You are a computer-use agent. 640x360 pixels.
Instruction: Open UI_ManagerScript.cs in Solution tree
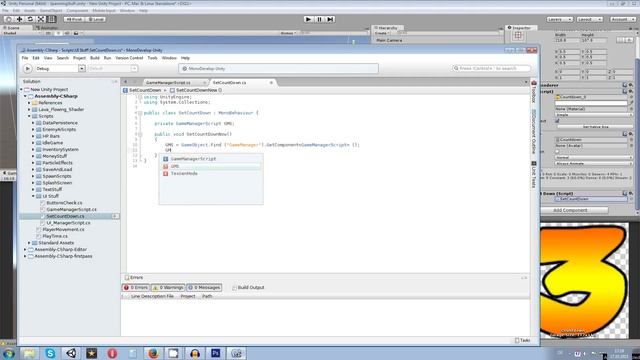(68, 223)
